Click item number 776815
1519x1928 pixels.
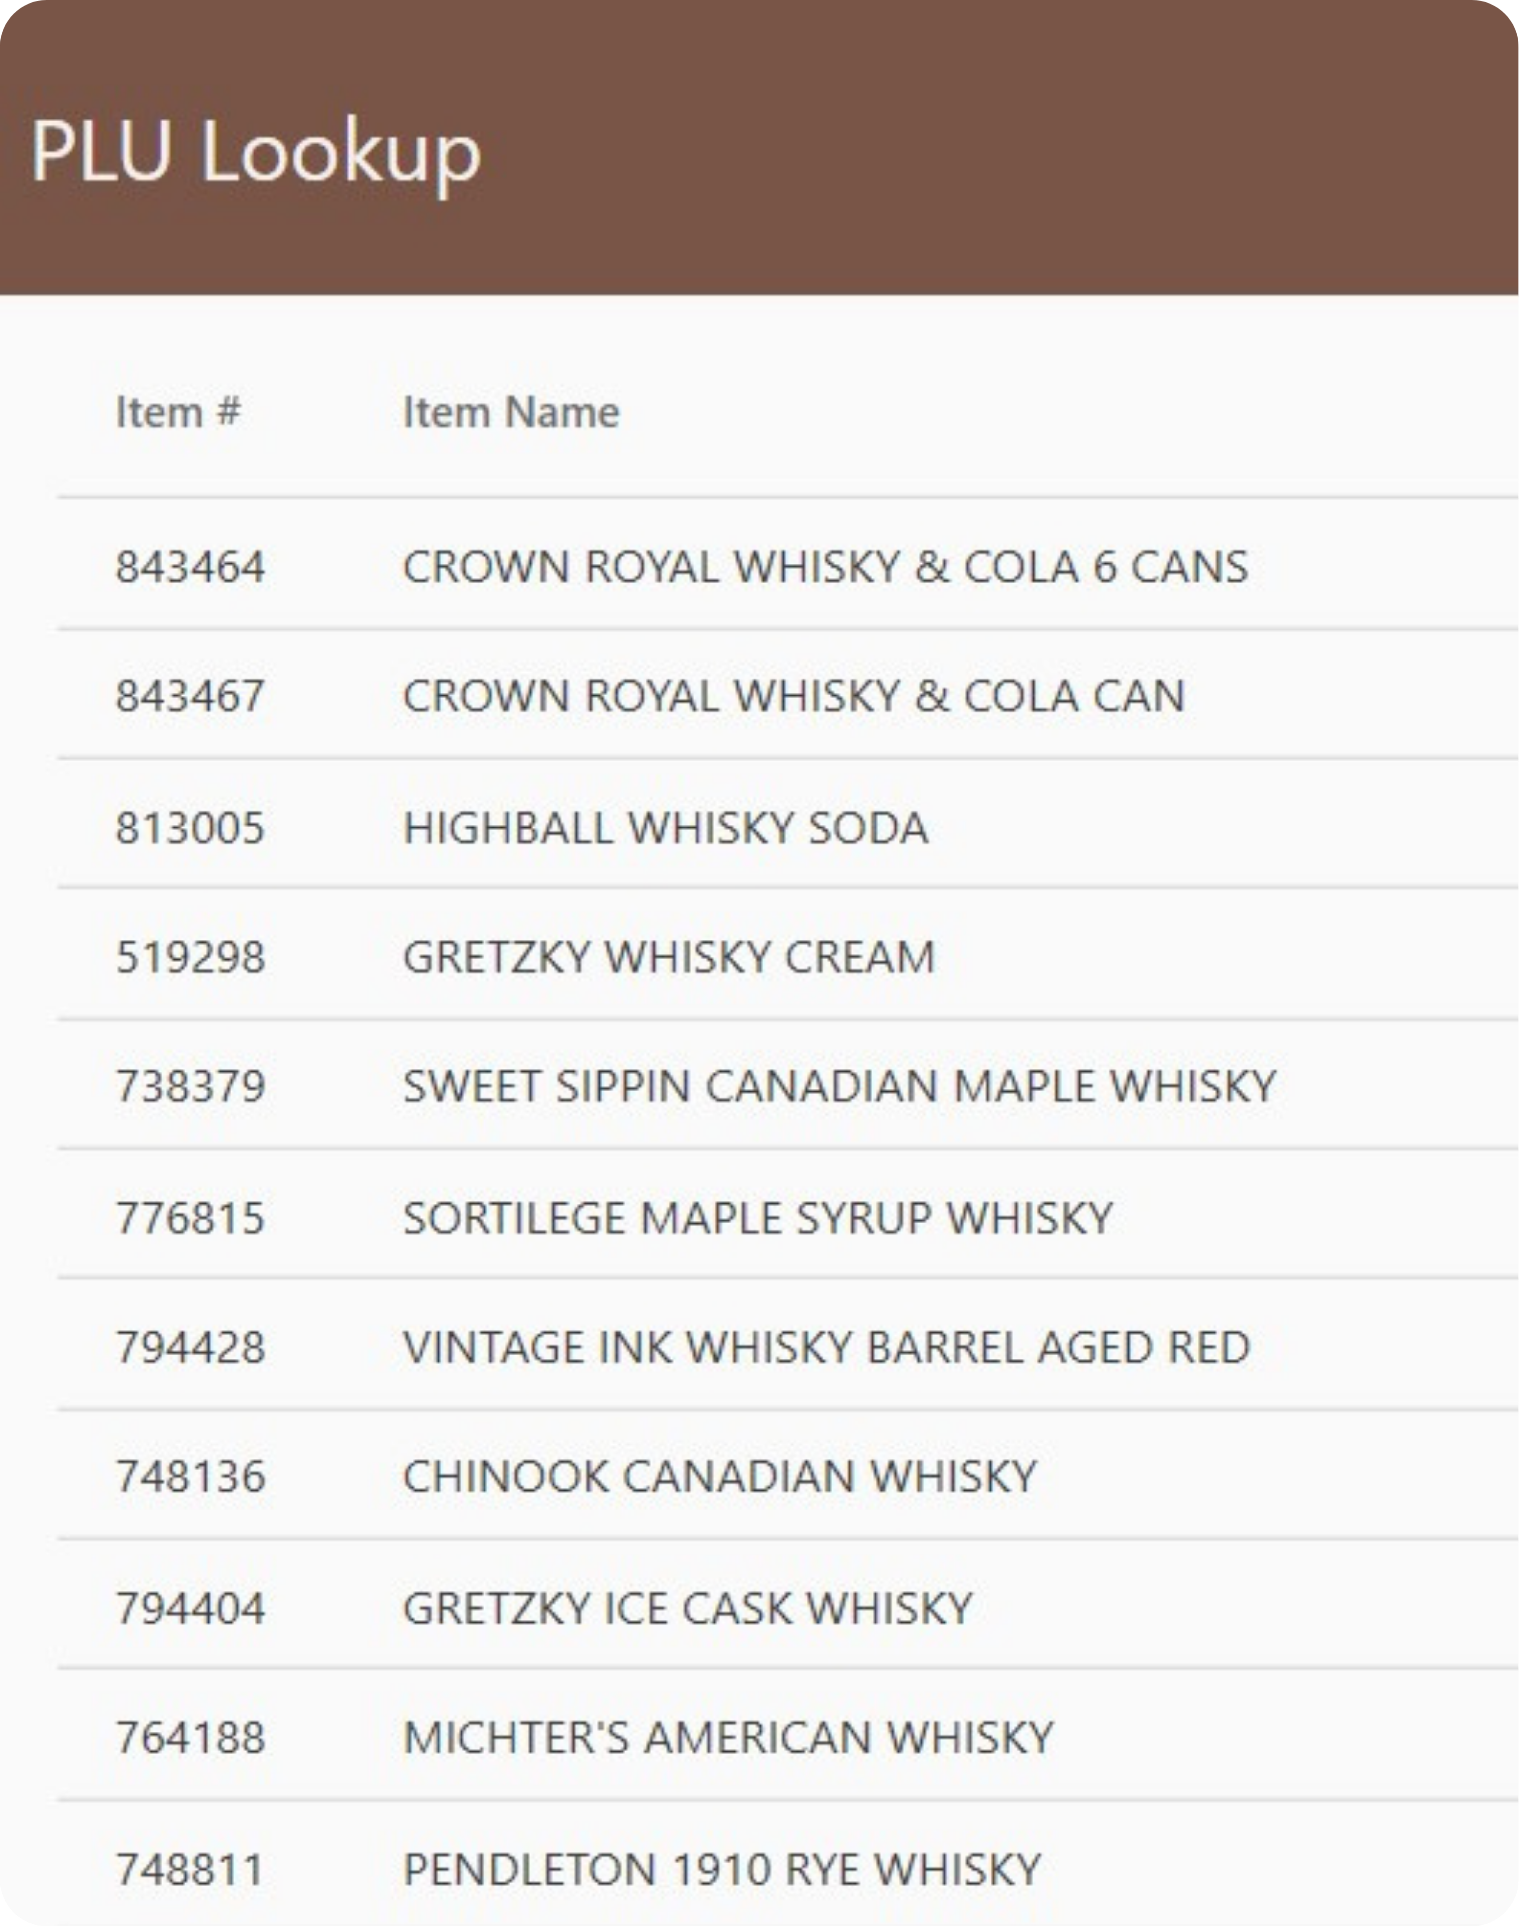[190, 1218]
